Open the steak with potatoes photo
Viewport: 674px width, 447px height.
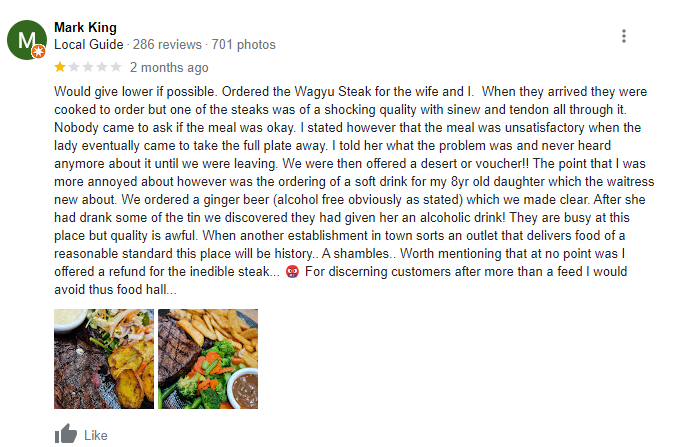[104, 359]
